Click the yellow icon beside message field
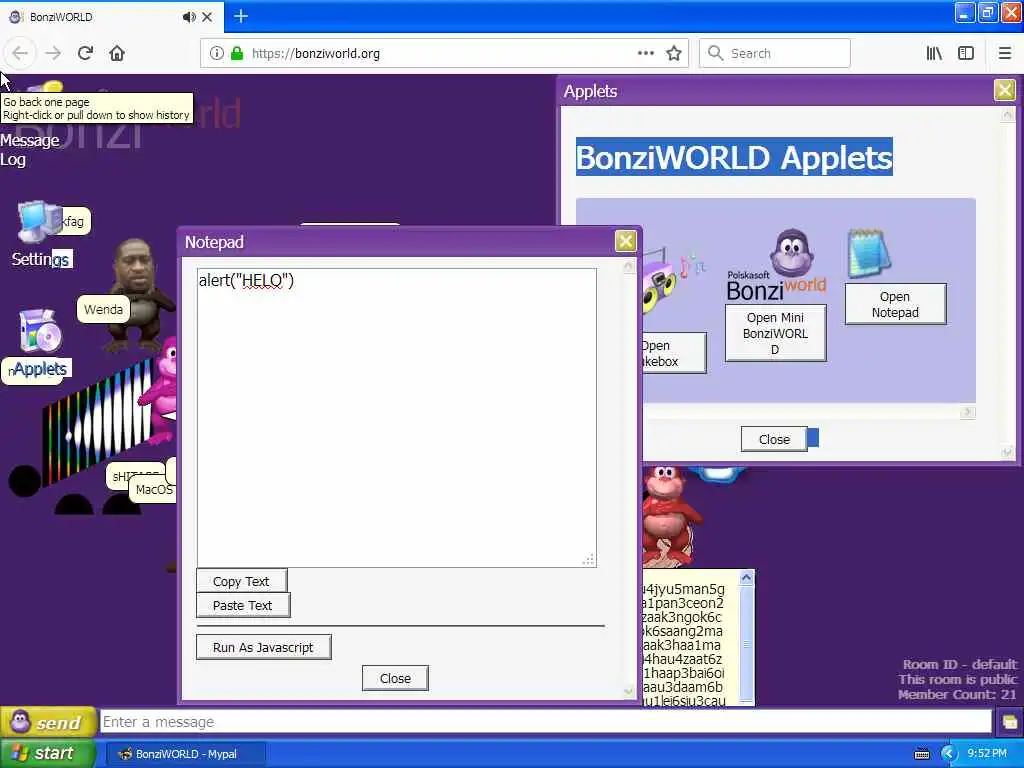This screenshot has height=768, width=1024. click(x=1010, y=722)
